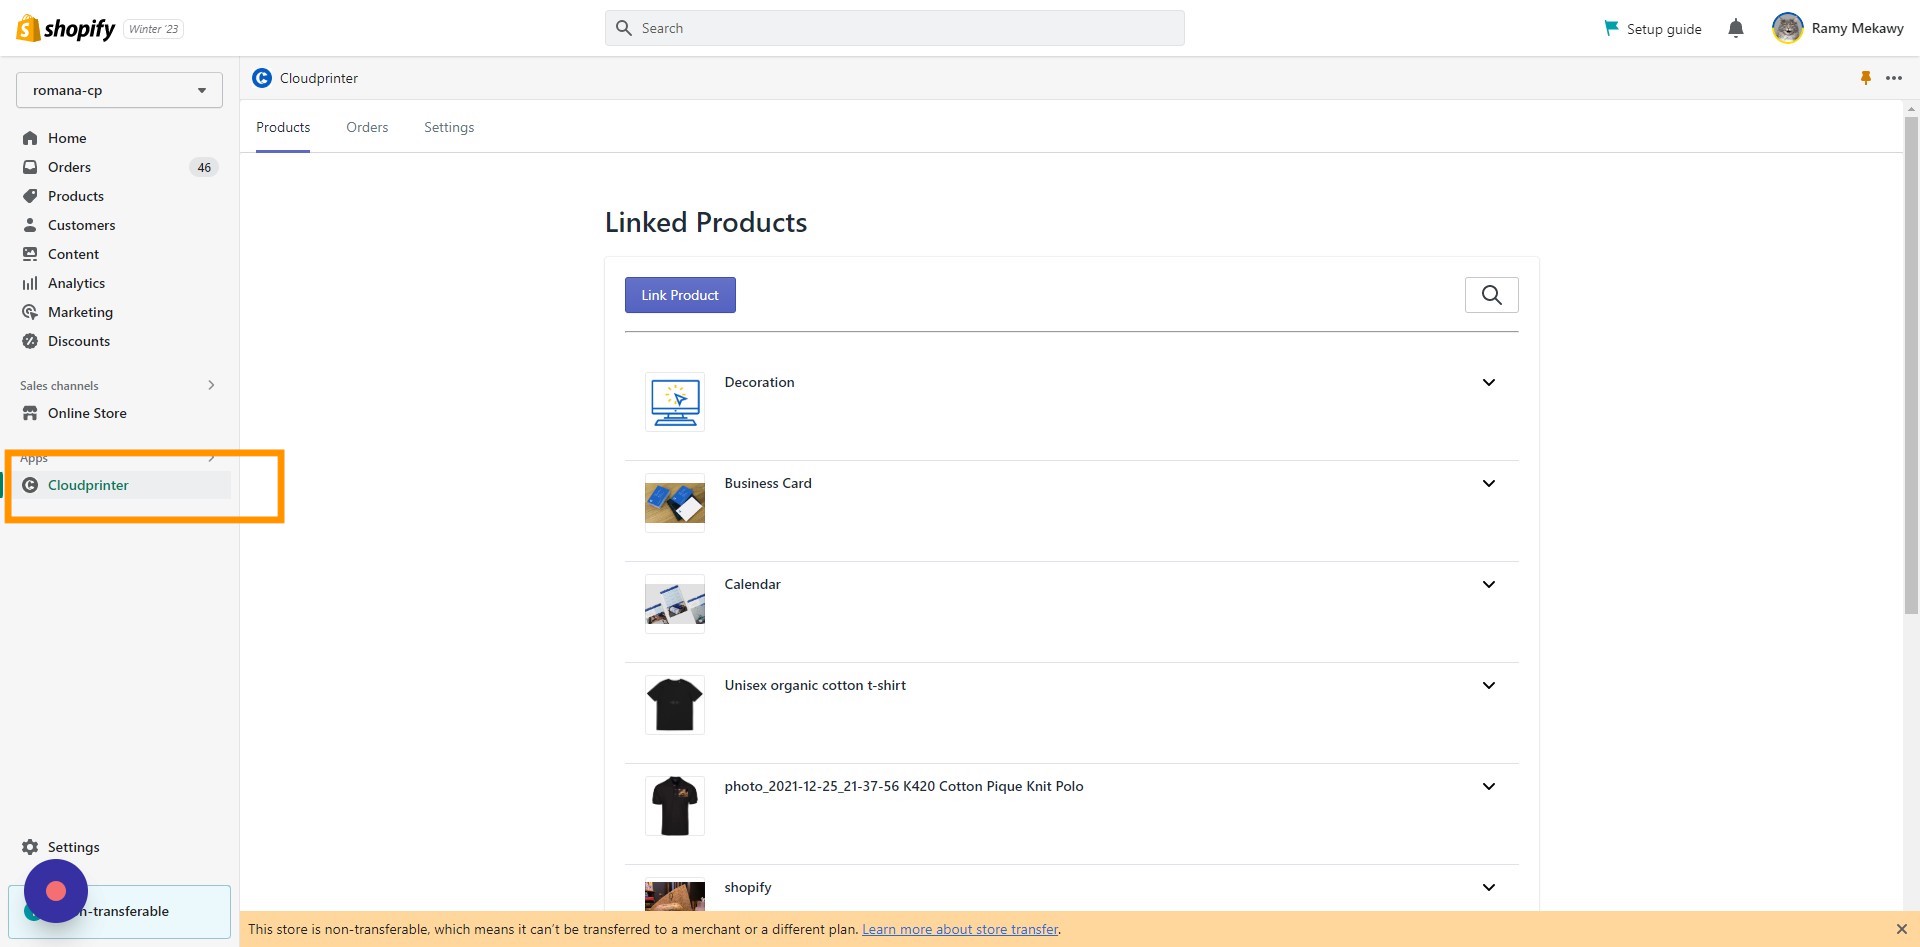Click the red record floating button
Viewport: 1920px width, 947px height.
(56, 891)
